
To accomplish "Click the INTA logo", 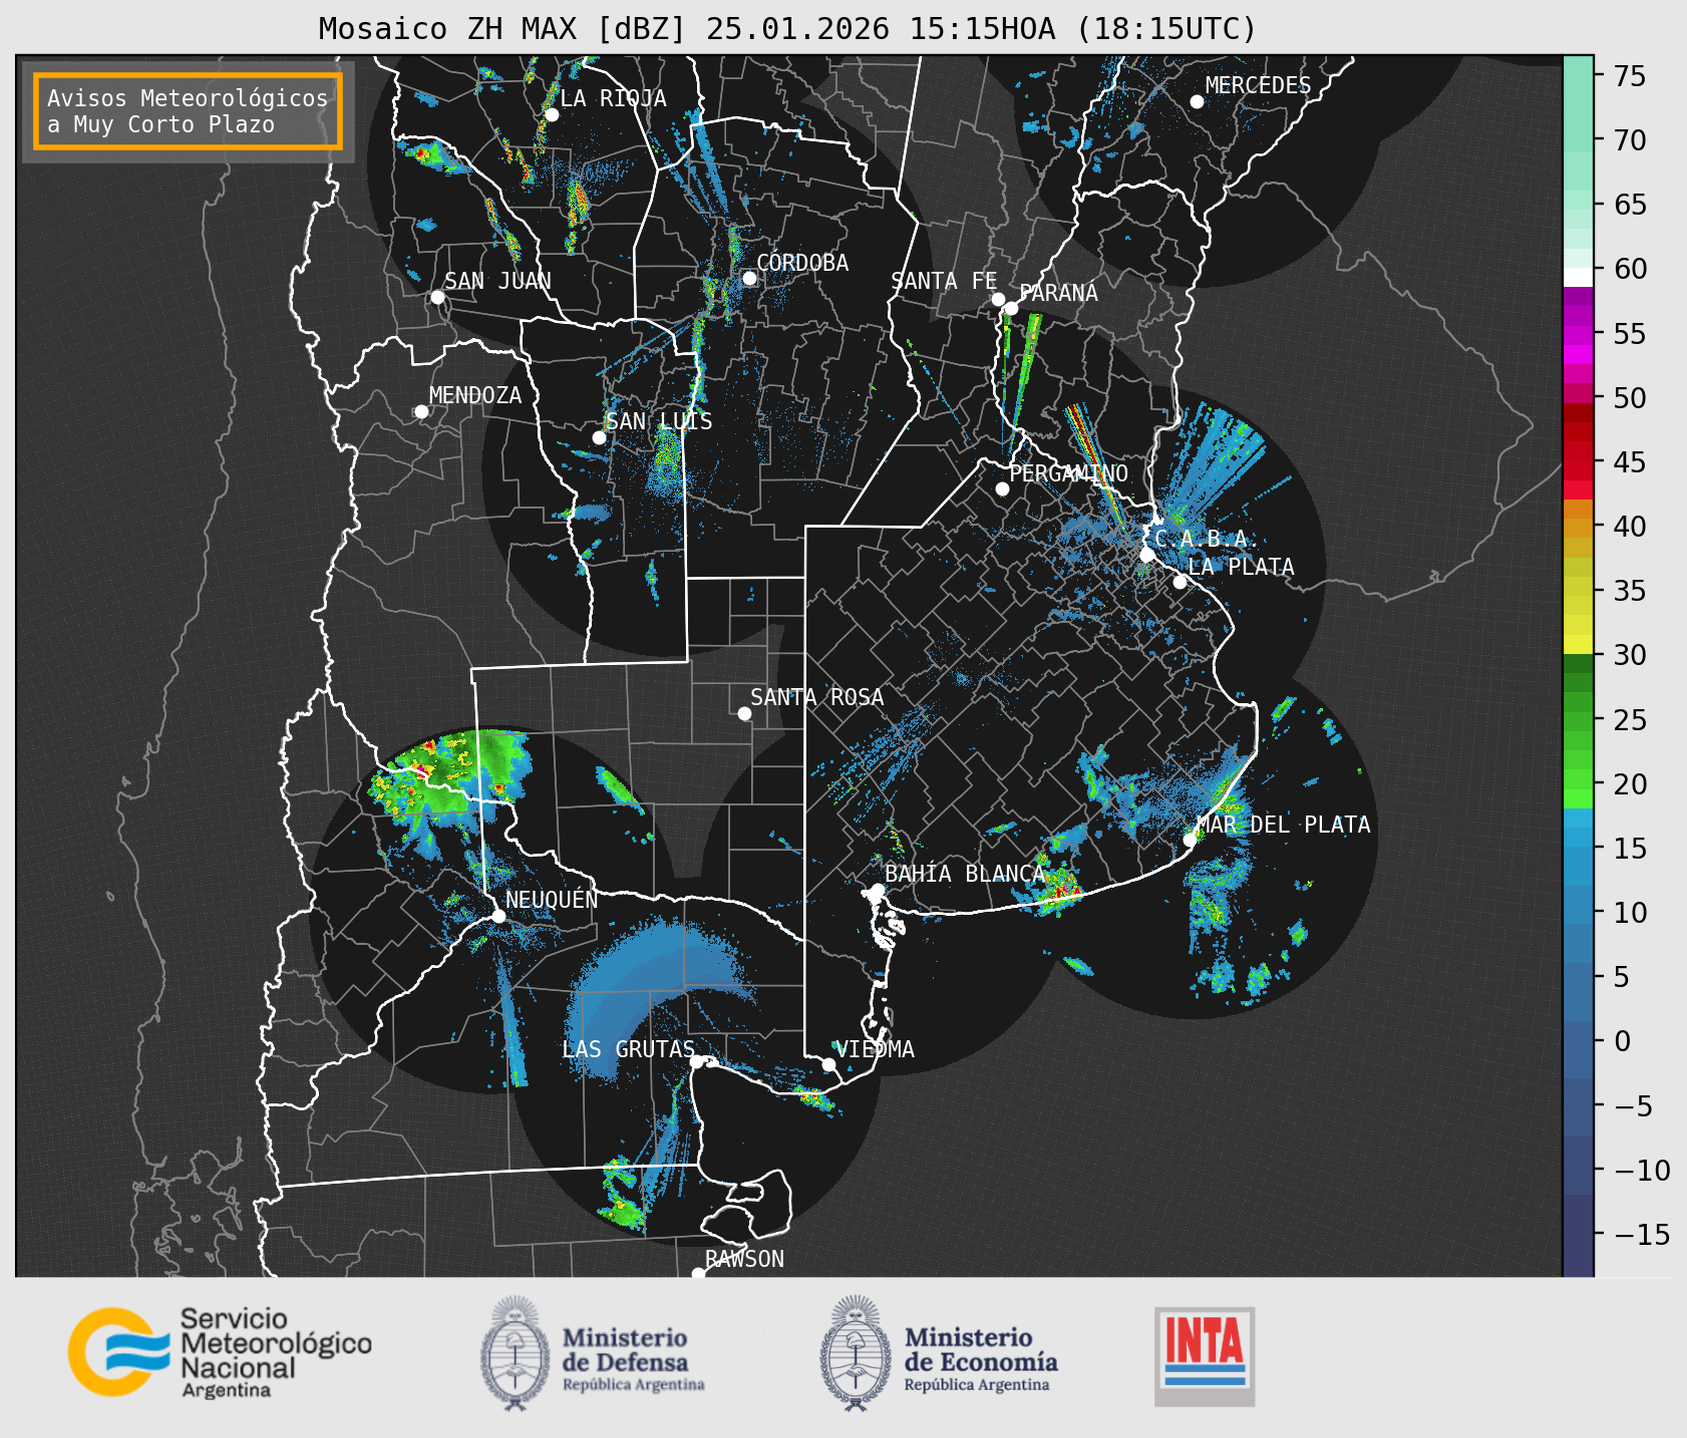I will click(1204, 1356).
